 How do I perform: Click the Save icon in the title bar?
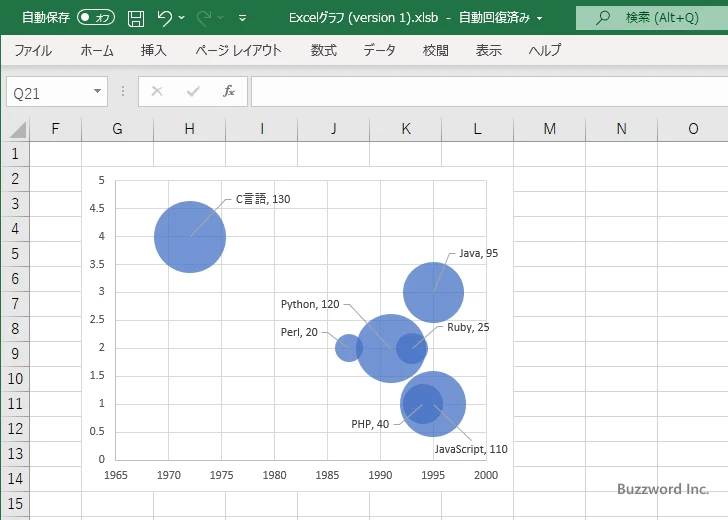pyautogui.click(x=136, y=18)
